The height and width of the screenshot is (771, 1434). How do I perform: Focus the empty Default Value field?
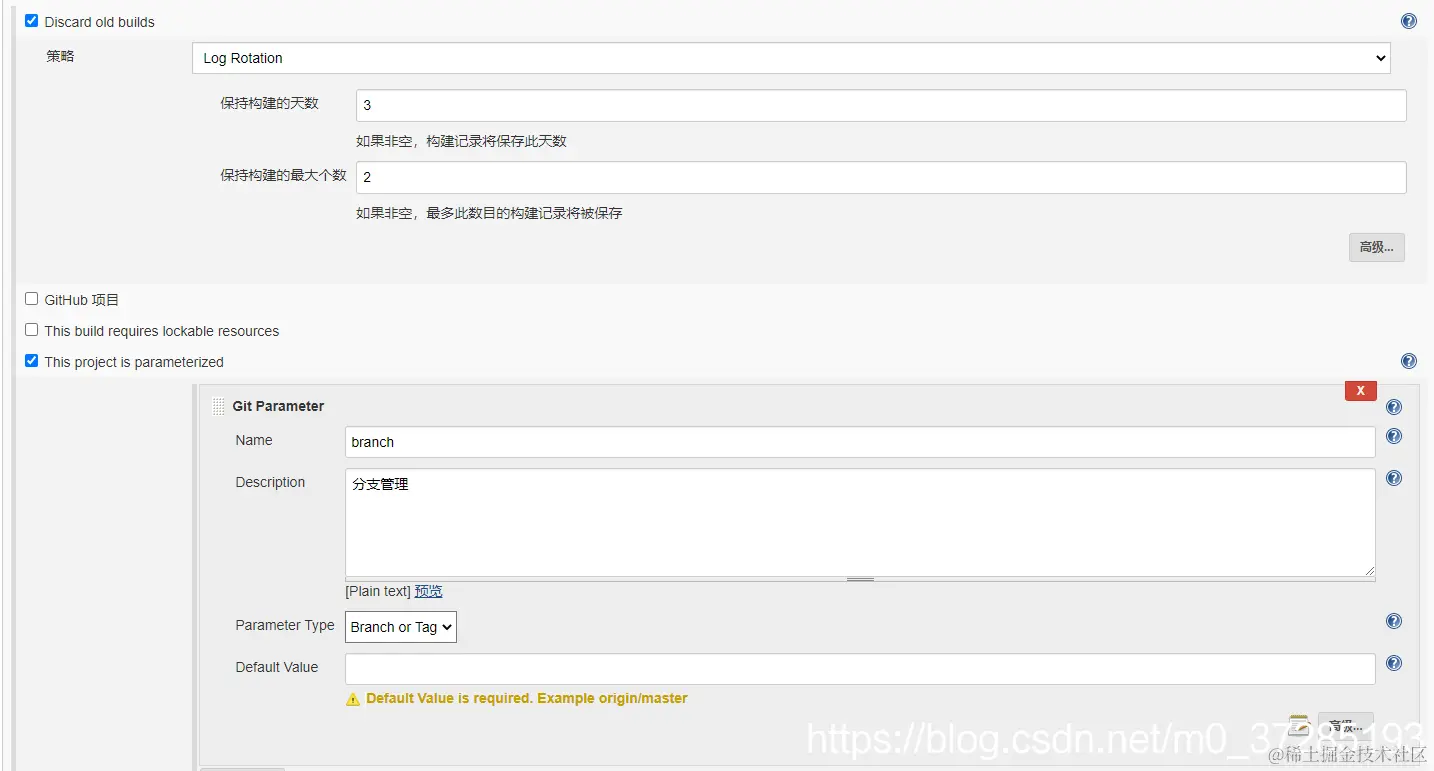[860, 669]
